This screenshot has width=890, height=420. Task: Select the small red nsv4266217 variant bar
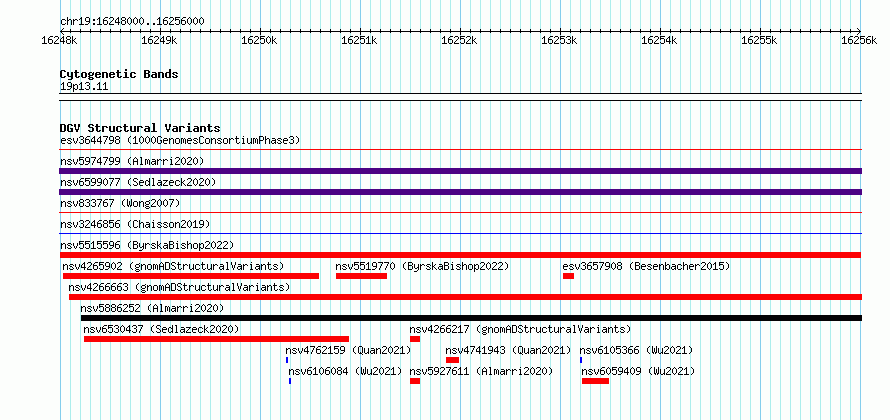[x=415, y=339]
